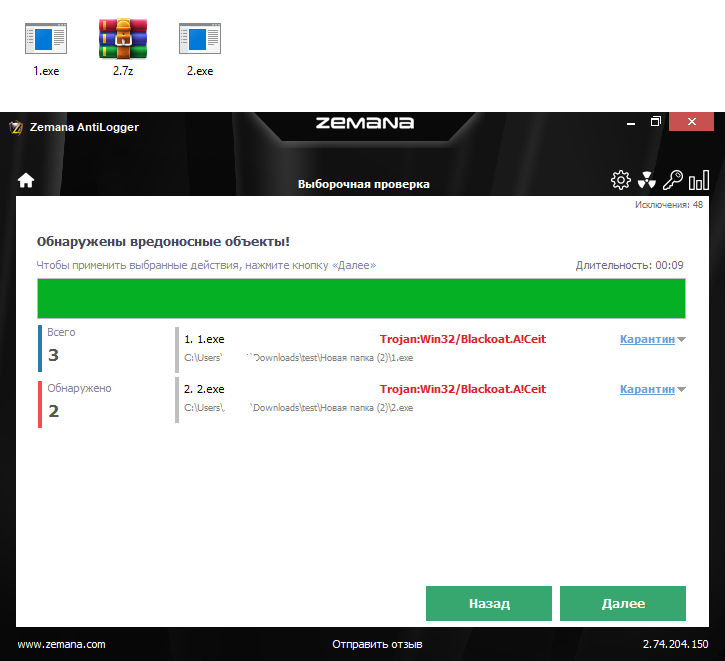
Task: Open the www.zemana.com link
Action: [x=61, y=644]
